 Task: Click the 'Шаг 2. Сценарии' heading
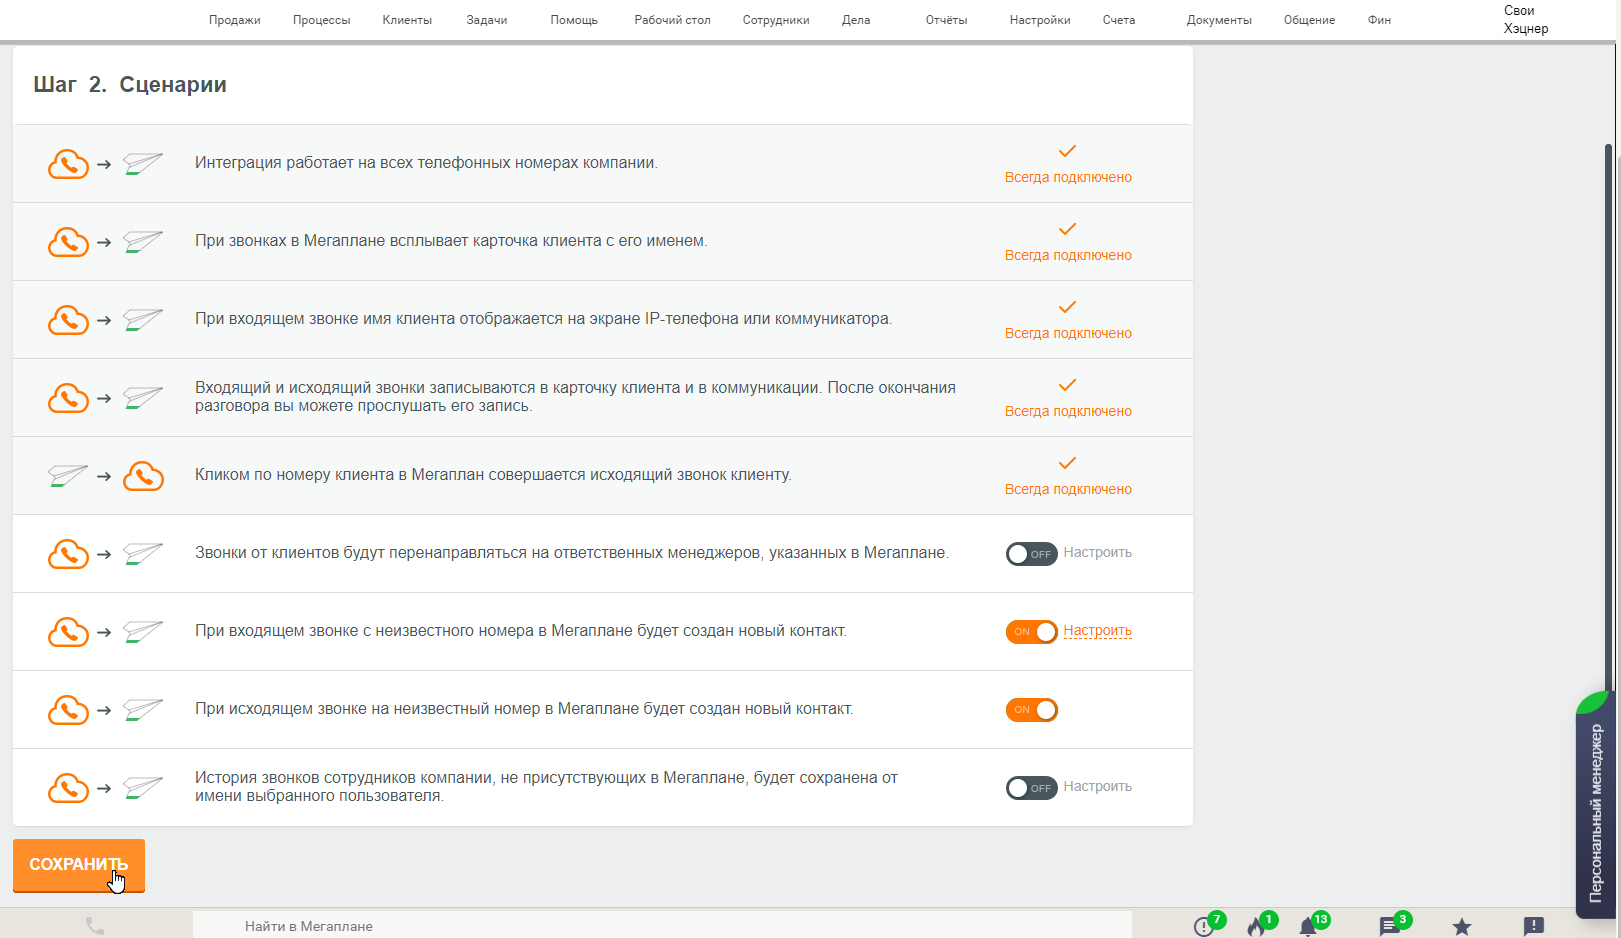click(130, 85)
